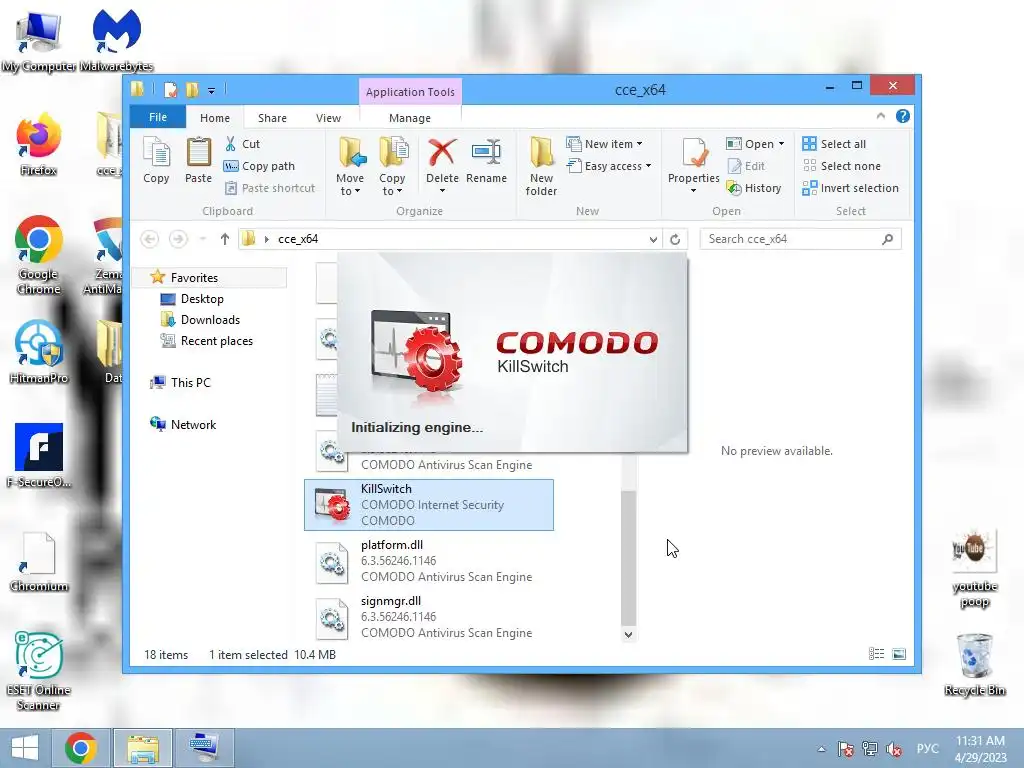Switch to the View ribbon tab
The height and width of the screenshot is (768, 1024).
click(328, 118)
